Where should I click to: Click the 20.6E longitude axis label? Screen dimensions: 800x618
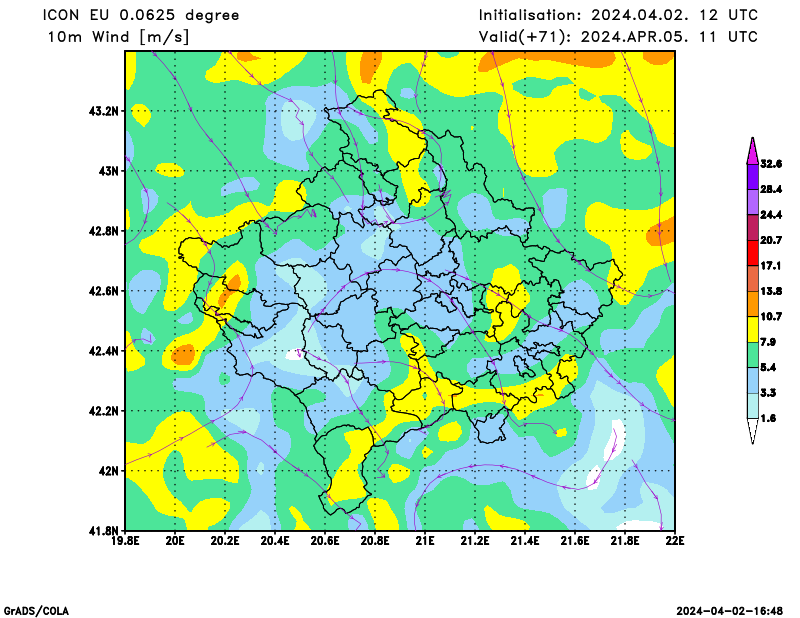point(325,540)
